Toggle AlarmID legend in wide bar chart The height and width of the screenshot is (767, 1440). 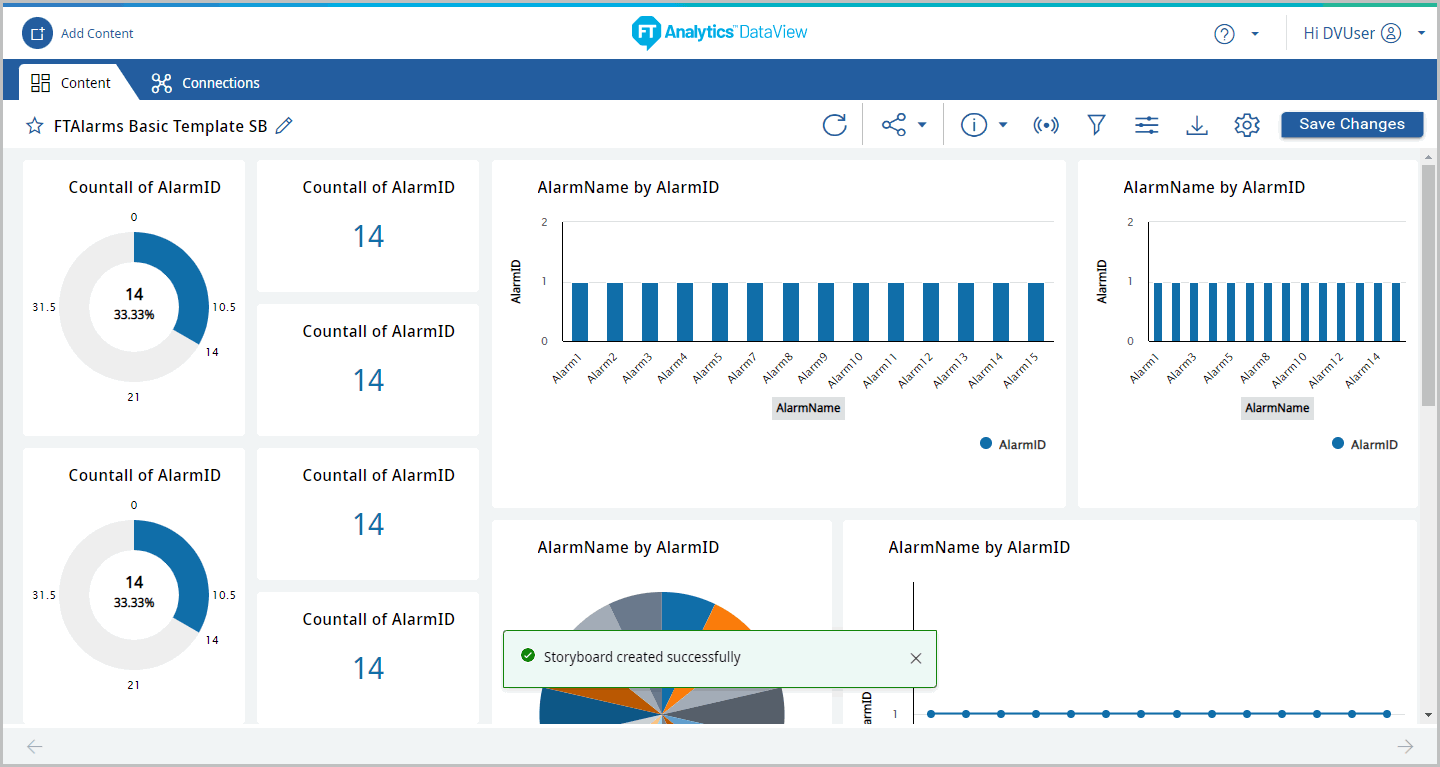1013,444
